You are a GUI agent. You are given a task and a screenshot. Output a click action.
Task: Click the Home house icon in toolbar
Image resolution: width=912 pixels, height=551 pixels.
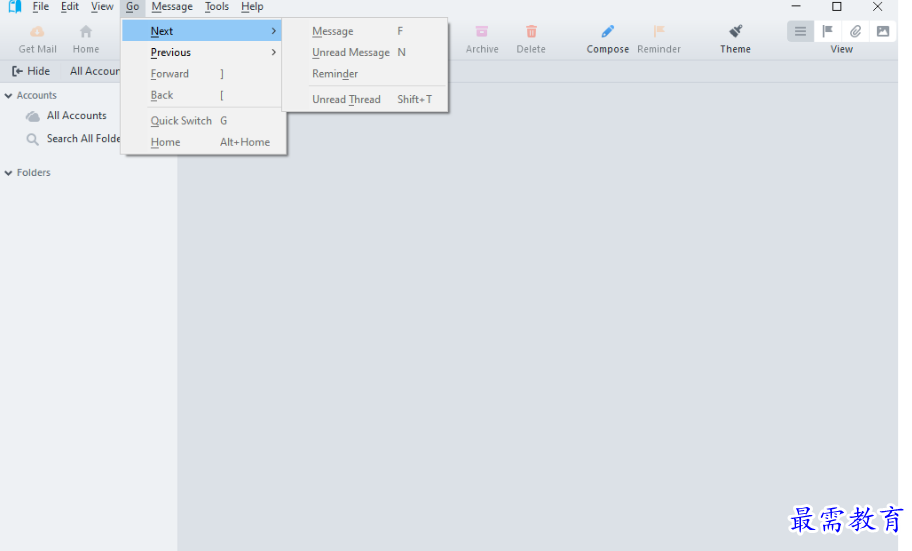86,31
